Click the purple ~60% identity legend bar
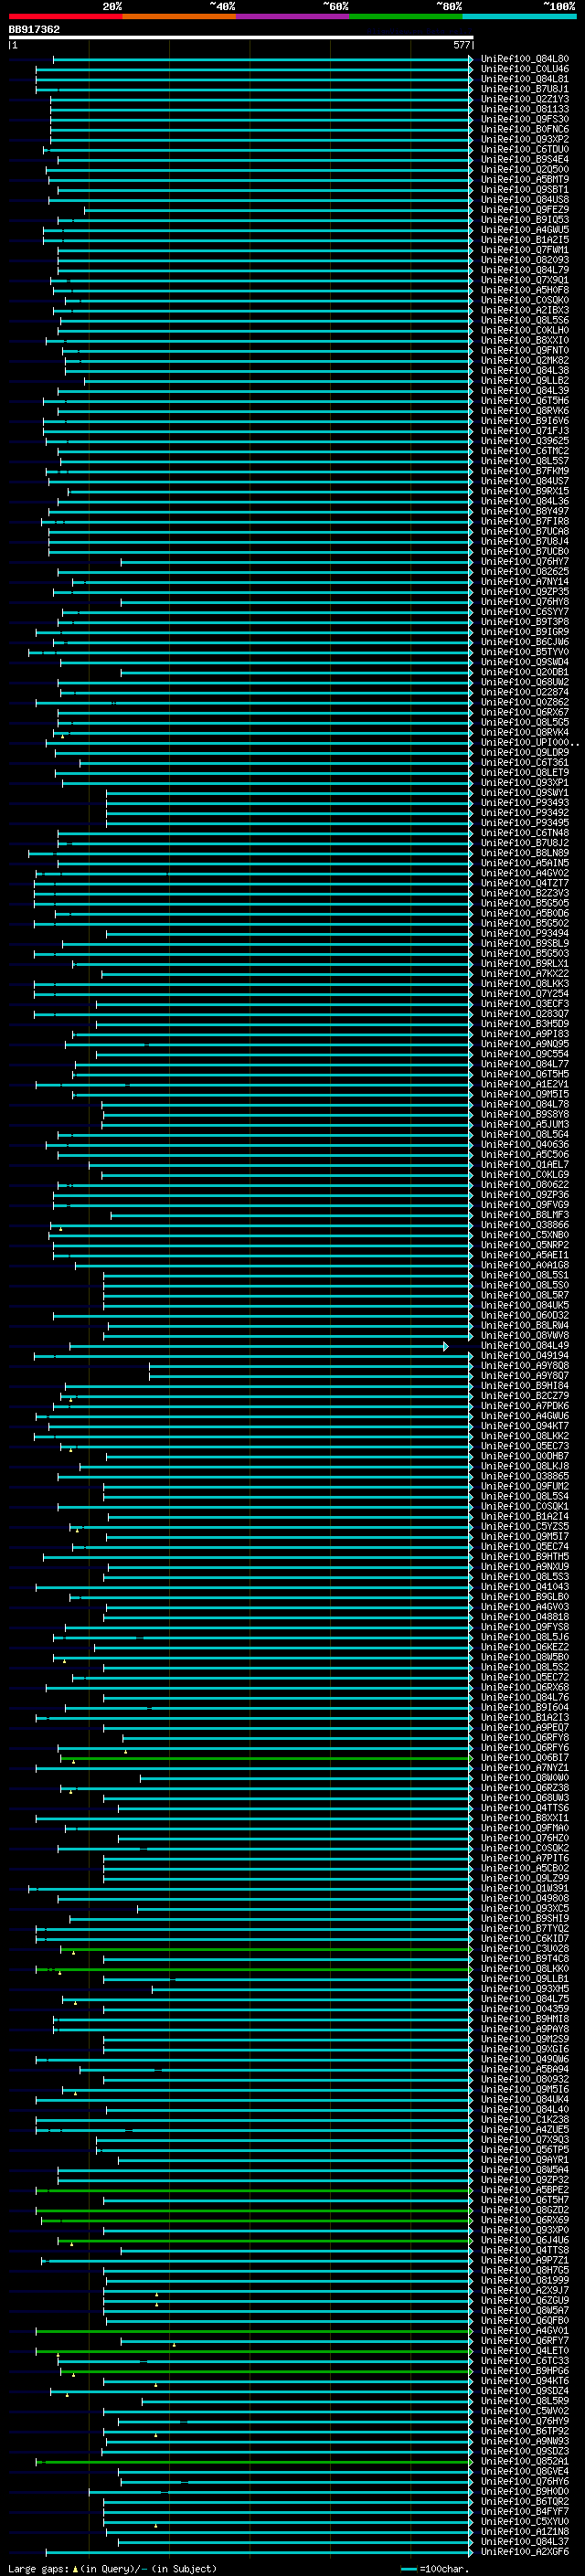This screenshot has height=2576, width=585. (293, 16)
